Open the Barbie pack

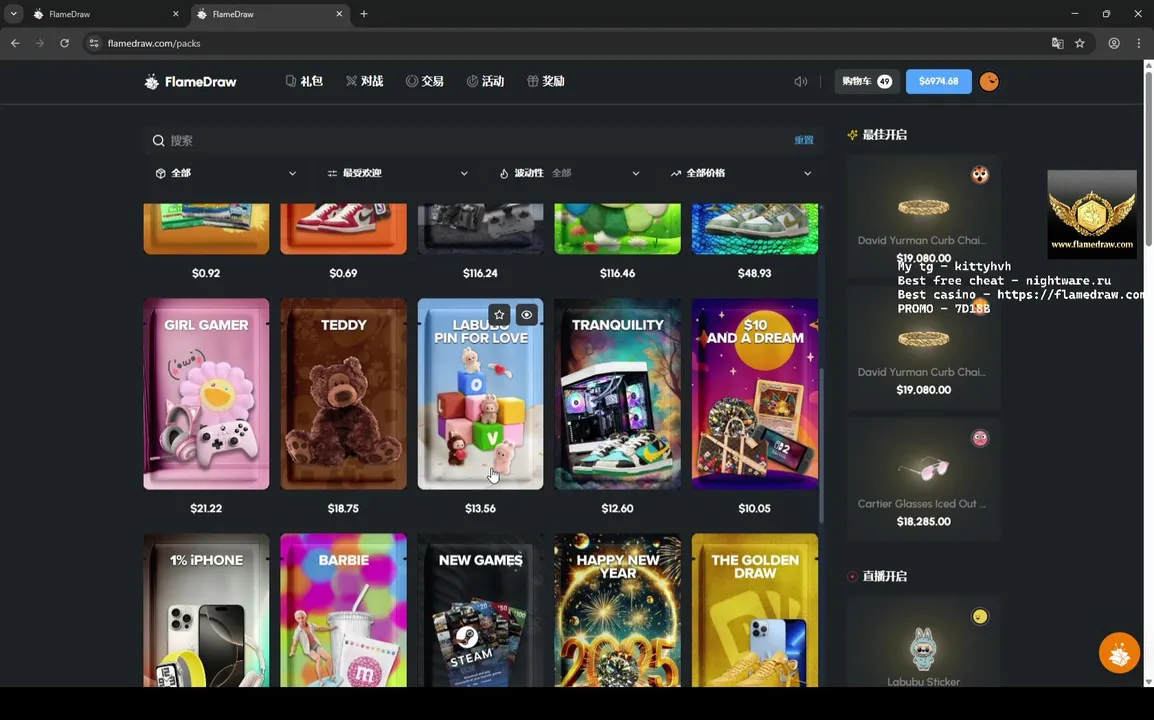(343, 610)
